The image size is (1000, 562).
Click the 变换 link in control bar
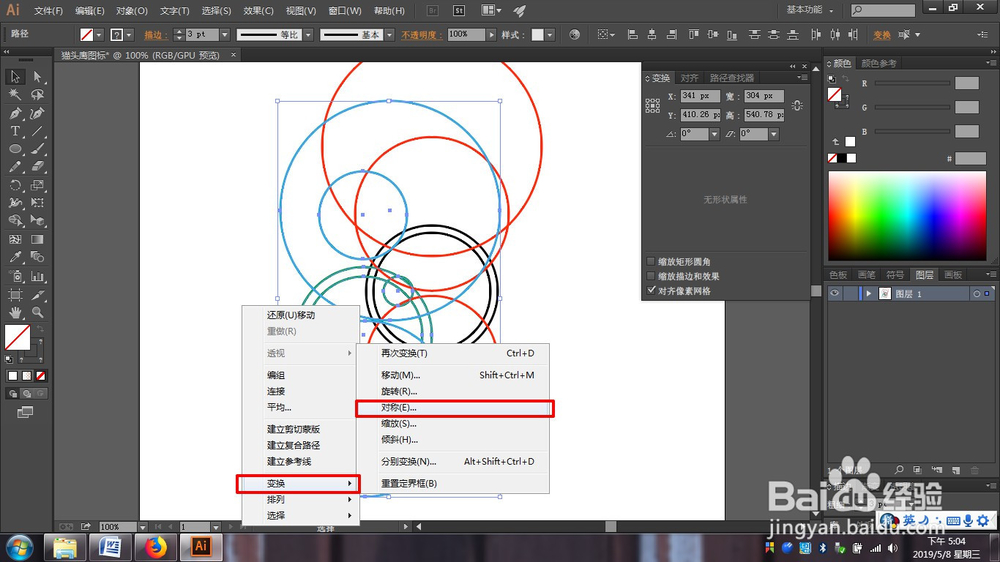[882, 35]
